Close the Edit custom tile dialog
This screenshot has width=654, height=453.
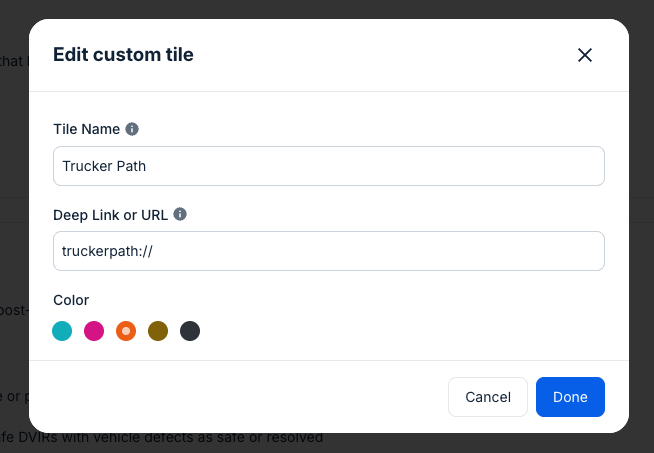coord(585,55)
